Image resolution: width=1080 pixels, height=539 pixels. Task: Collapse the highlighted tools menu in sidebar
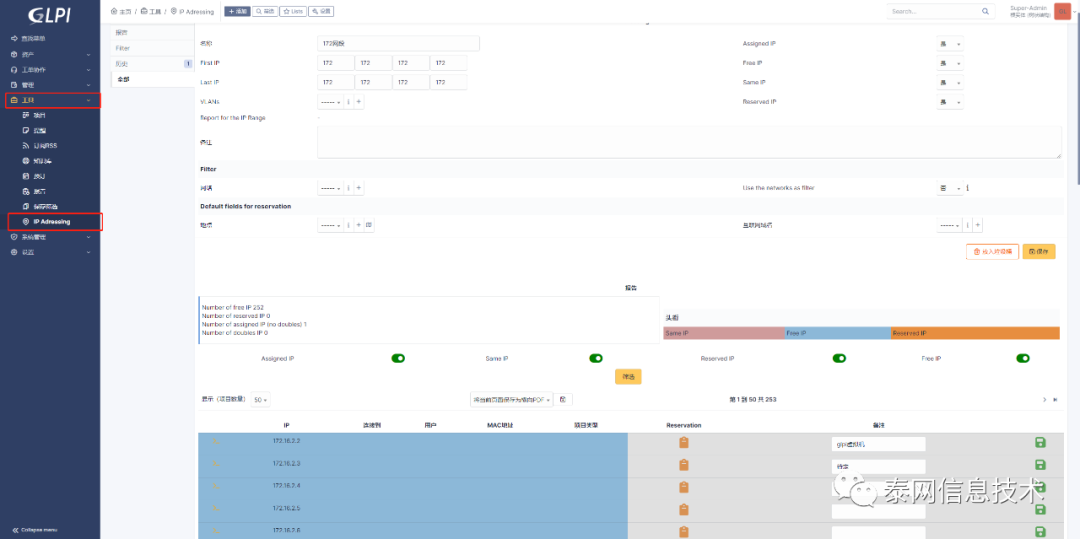53,101
